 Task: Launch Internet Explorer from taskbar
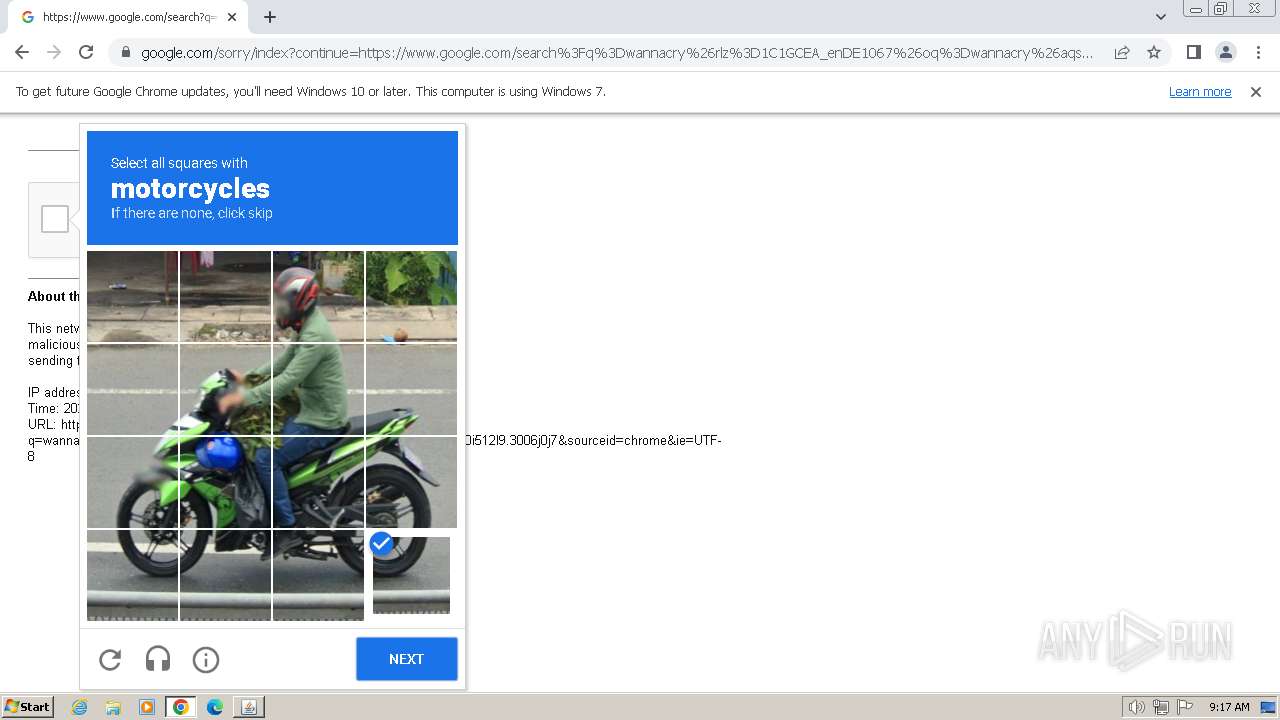80,707
